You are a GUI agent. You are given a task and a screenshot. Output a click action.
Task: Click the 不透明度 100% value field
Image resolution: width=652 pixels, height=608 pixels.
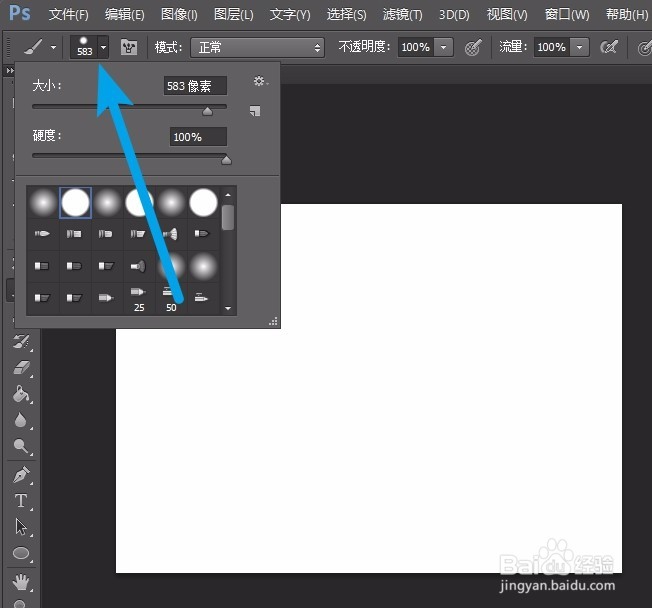[416, 47]
